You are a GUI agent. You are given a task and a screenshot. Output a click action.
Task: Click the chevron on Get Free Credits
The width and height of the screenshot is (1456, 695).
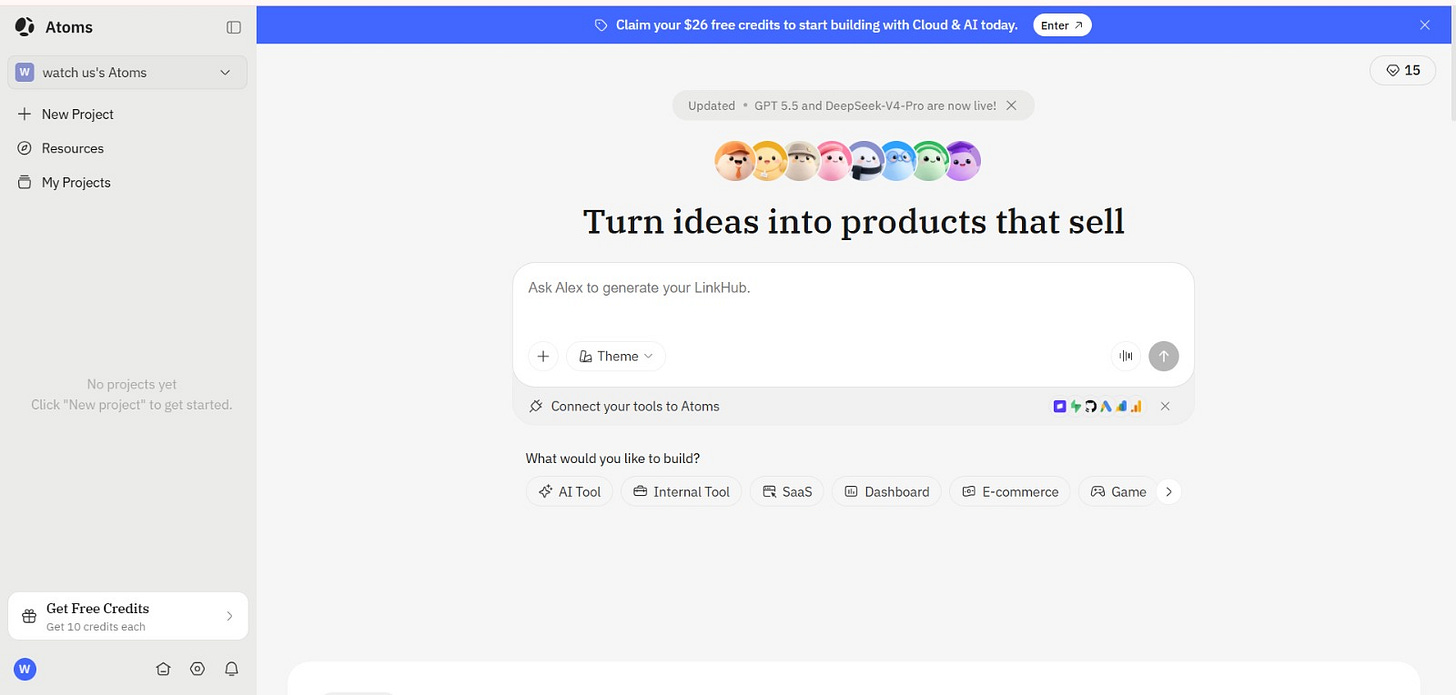point(229,616)
